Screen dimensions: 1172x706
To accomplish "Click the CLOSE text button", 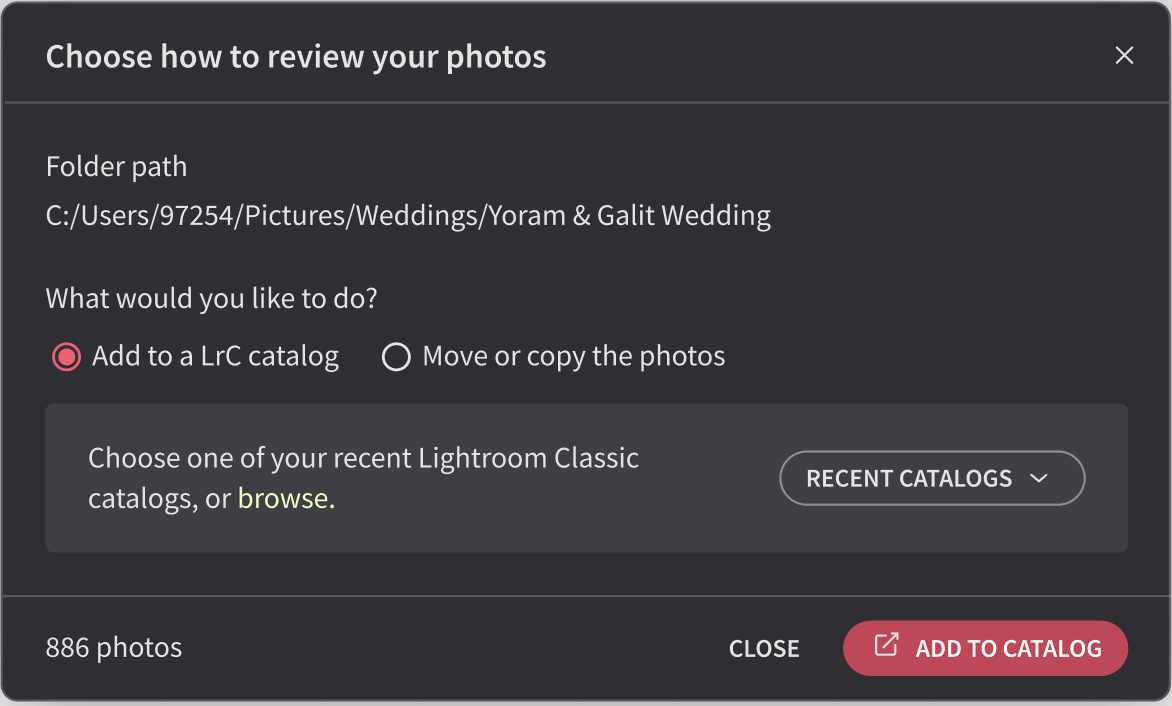I will tap(764, 648).
